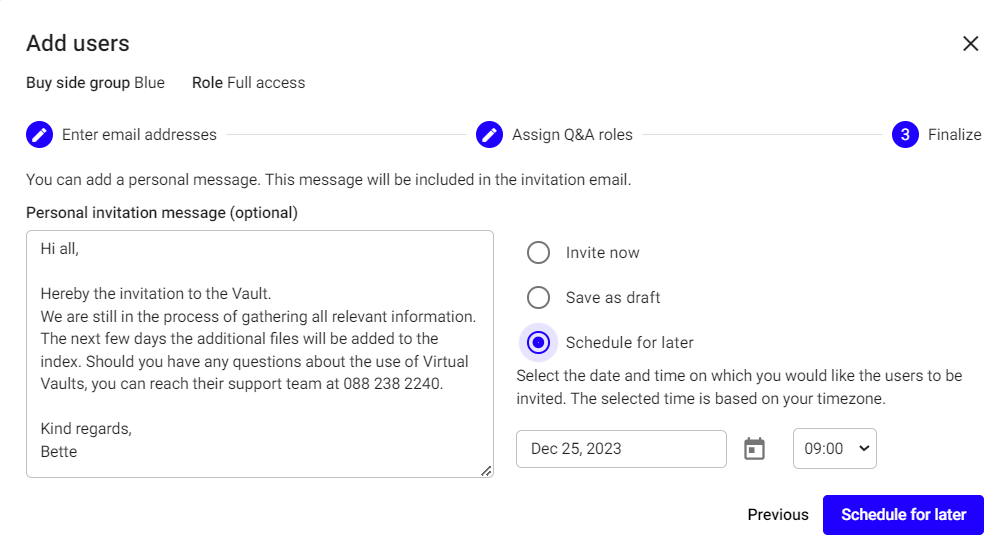
Task: Click inside the personal invitation message box
Action: 260,354
